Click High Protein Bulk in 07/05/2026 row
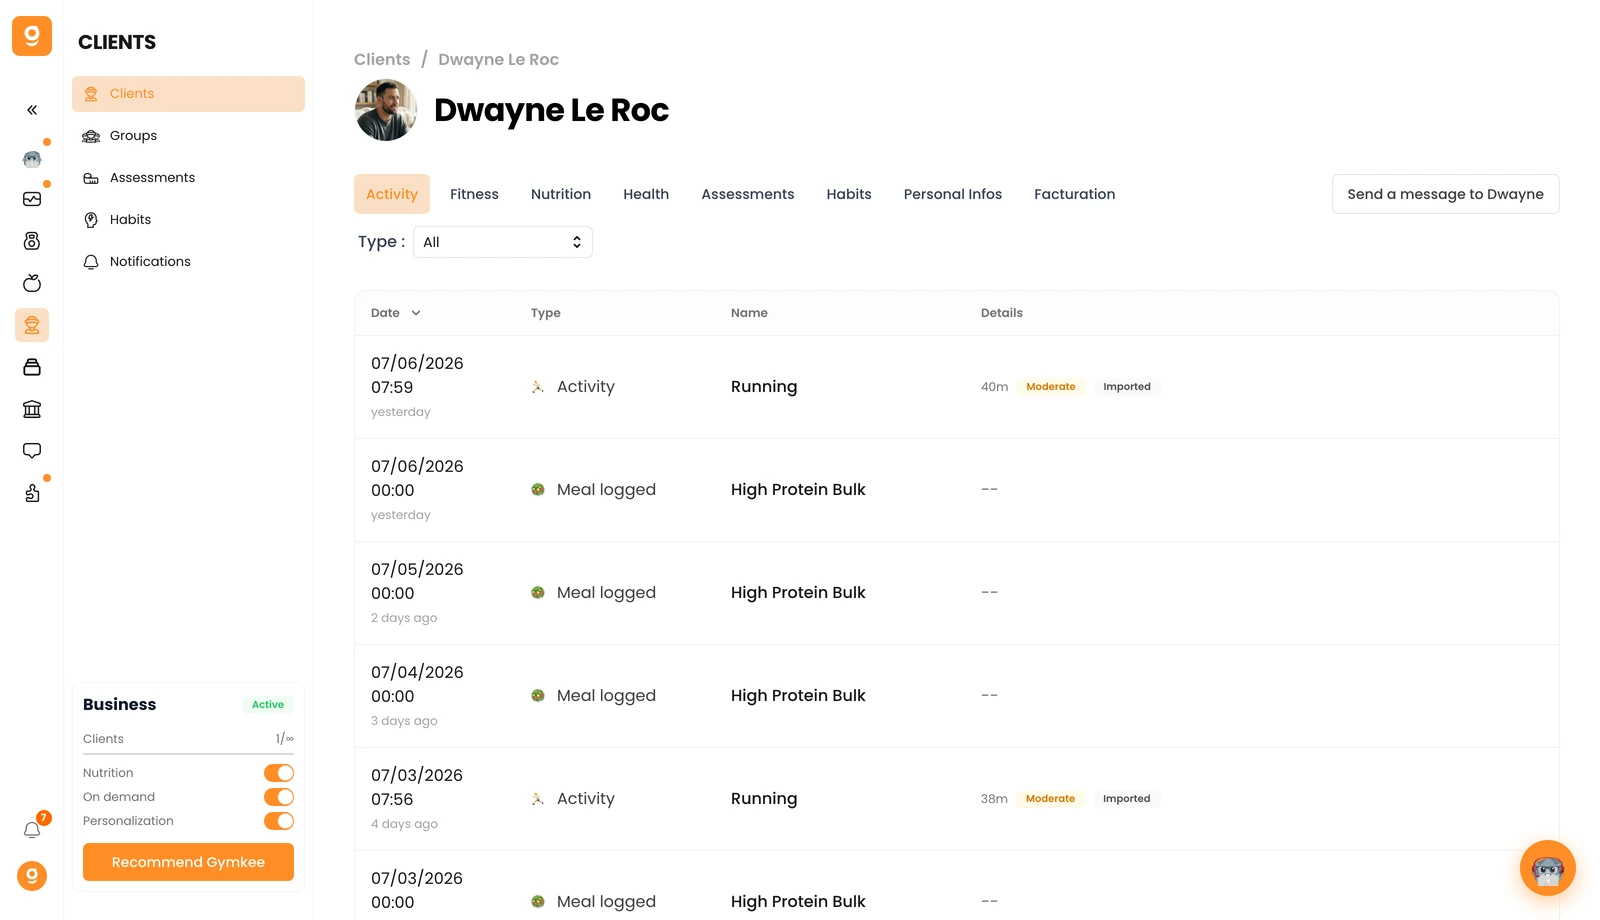 (x=798, y=593)
